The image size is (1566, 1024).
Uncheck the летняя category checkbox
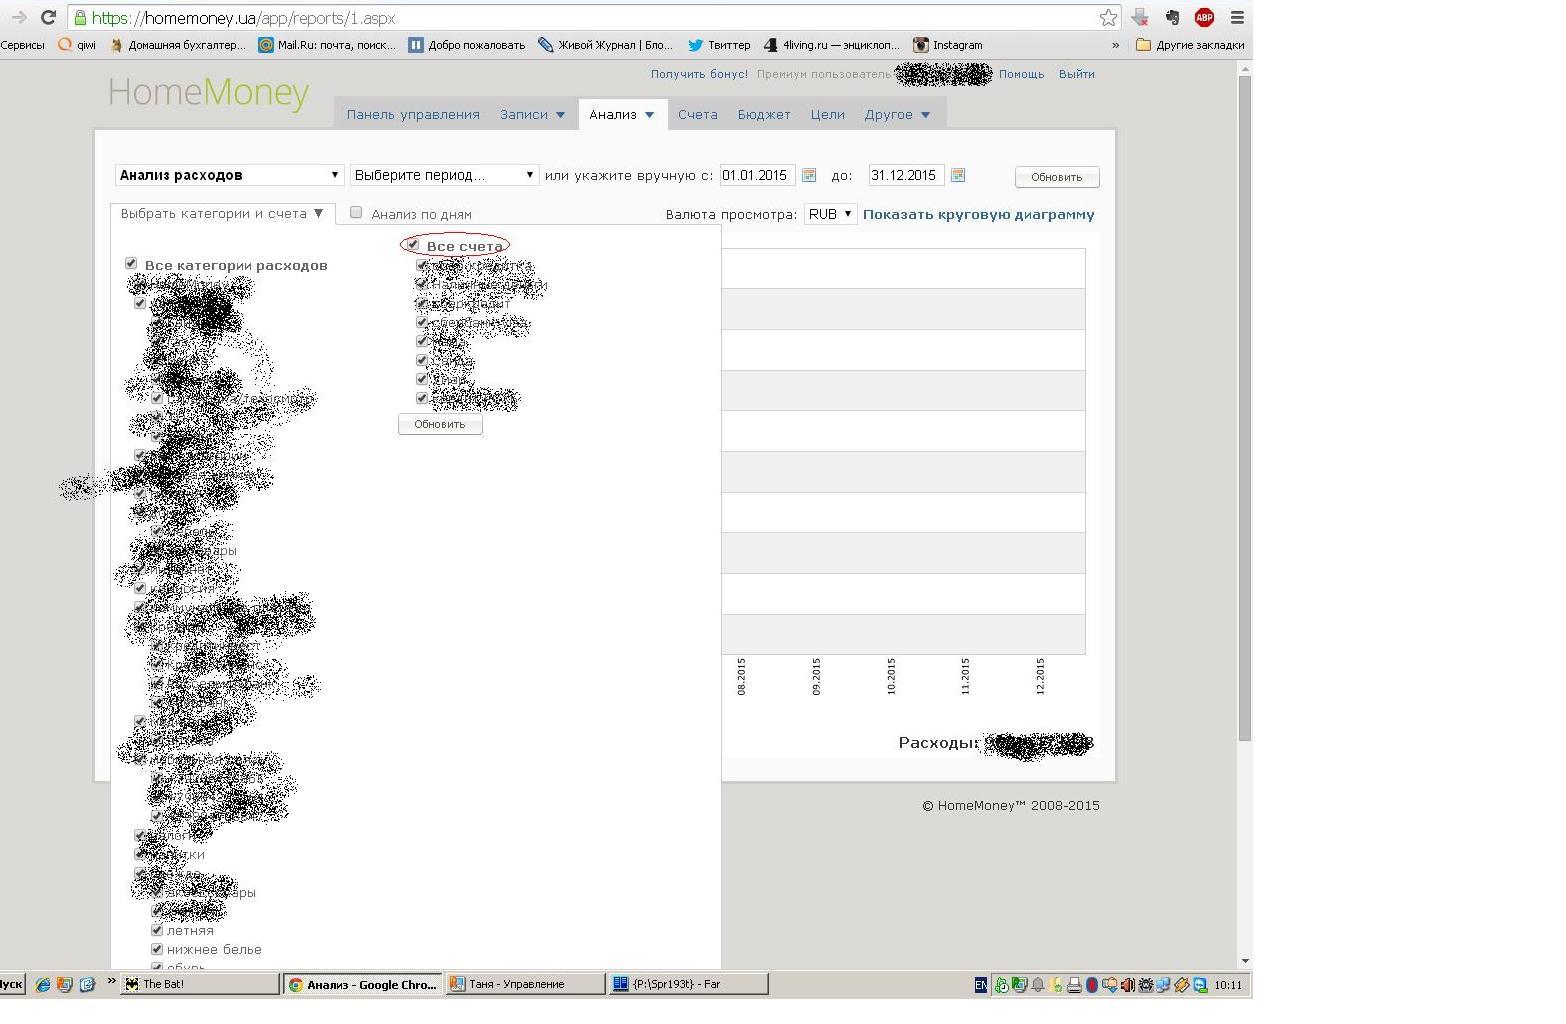(157, 930)
